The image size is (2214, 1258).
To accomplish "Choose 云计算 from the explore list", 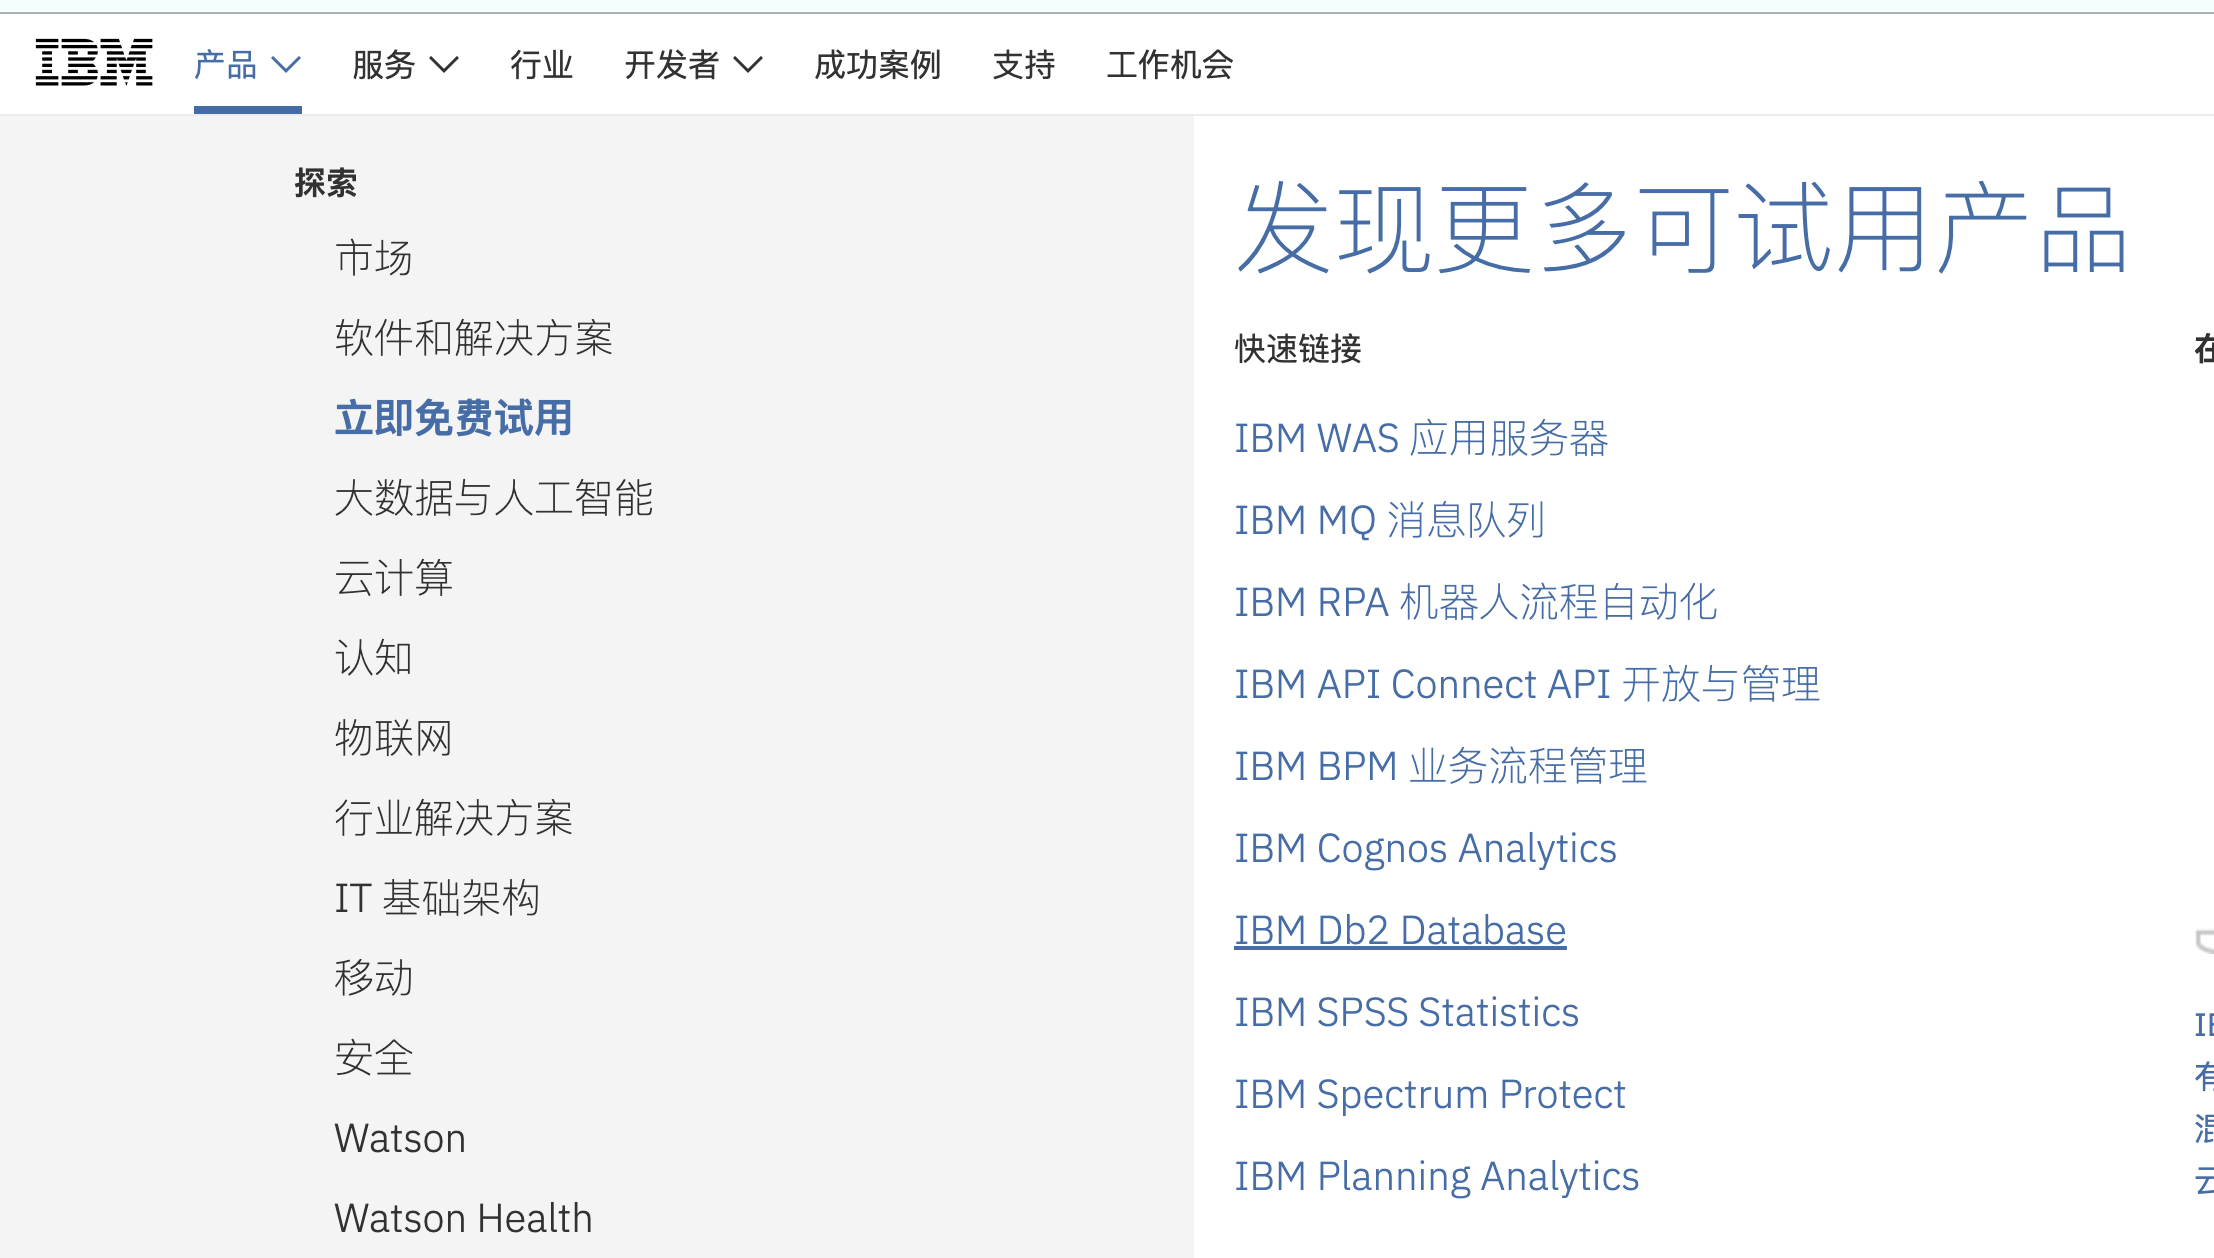I will [x=393, y=578].
